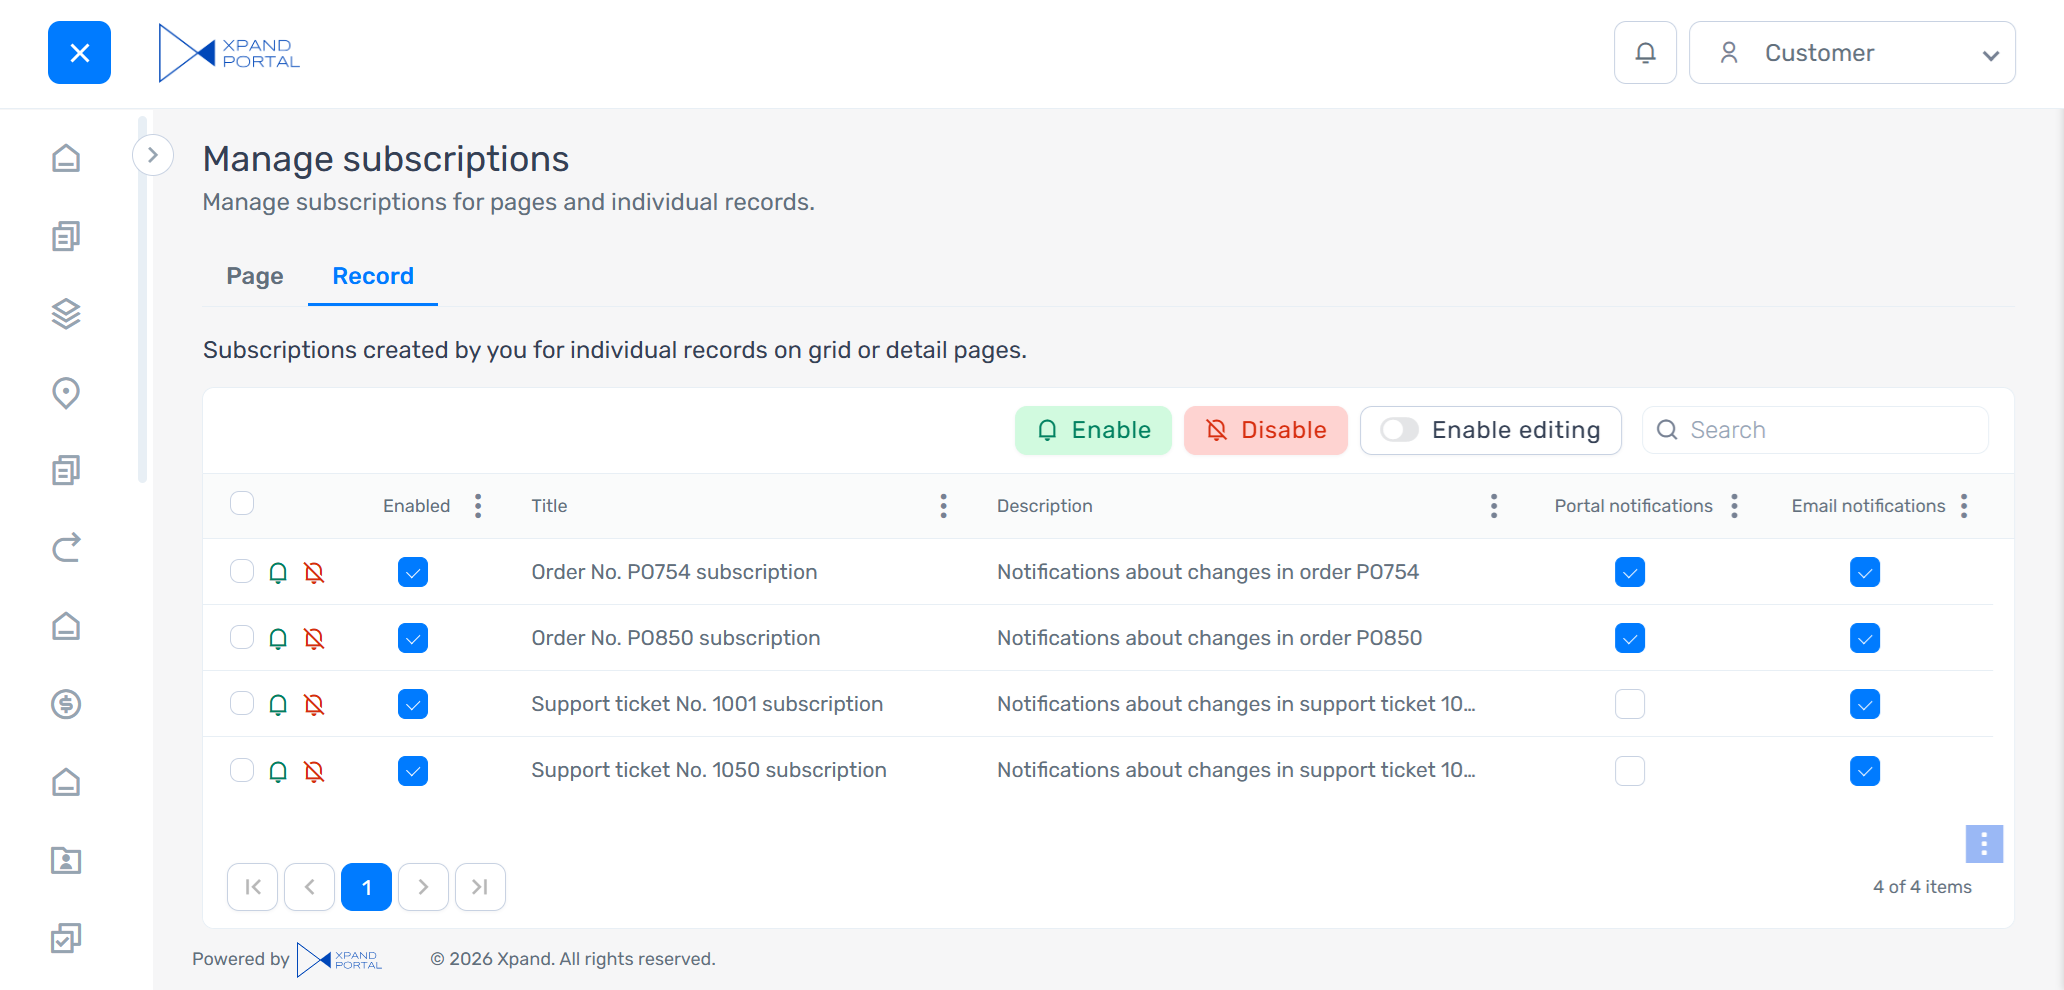Open the layers stack sidebar icon
Screen dimensions: 2064x990
66,314
